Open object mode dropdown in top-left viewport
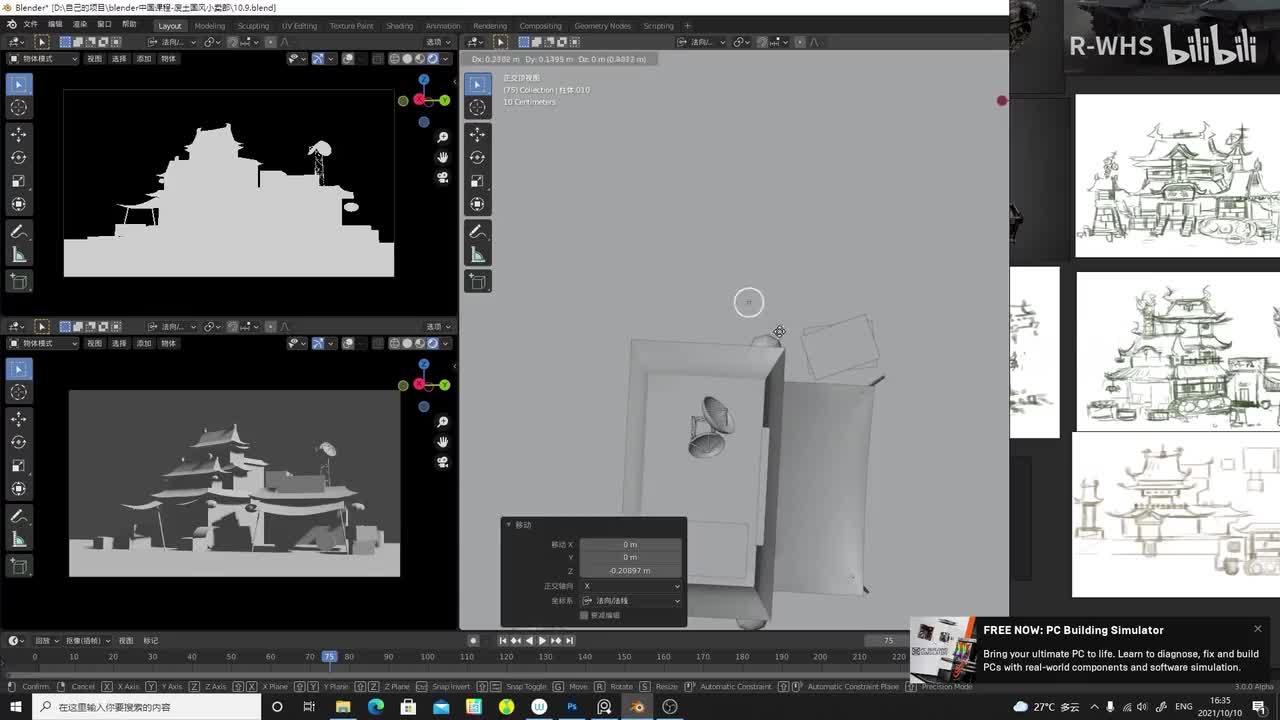The height and width of the screenshot is (720, 1280). (42, 59)
